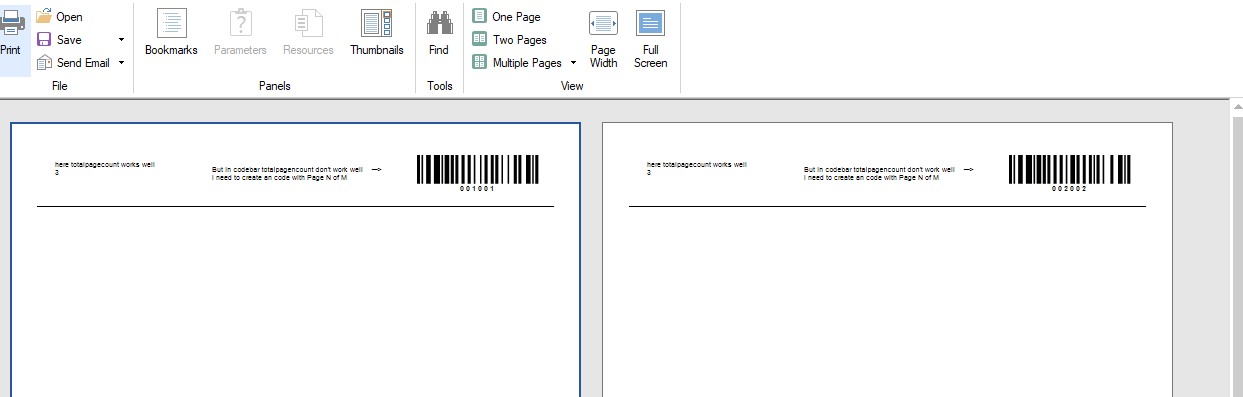Screen dimensions: 1243x397
Task: Enter Full Screen mode
Action: [650, 39]
